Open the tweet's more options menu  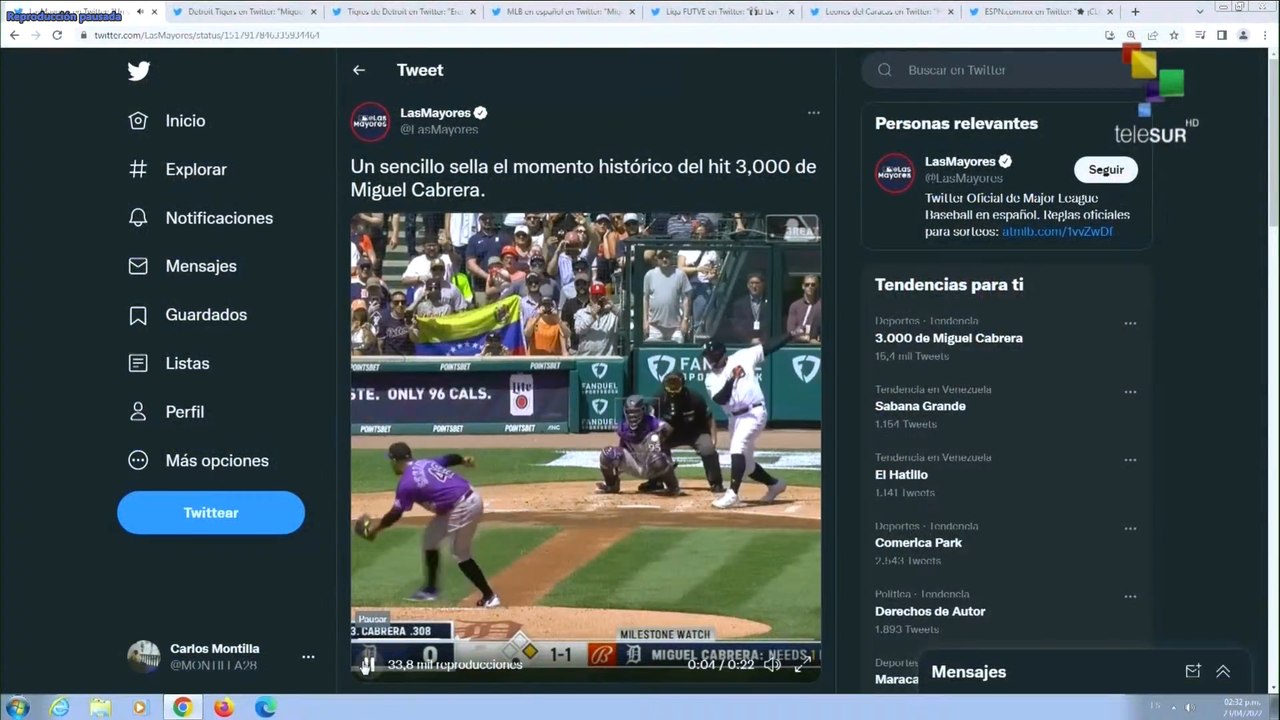[814, 113]
